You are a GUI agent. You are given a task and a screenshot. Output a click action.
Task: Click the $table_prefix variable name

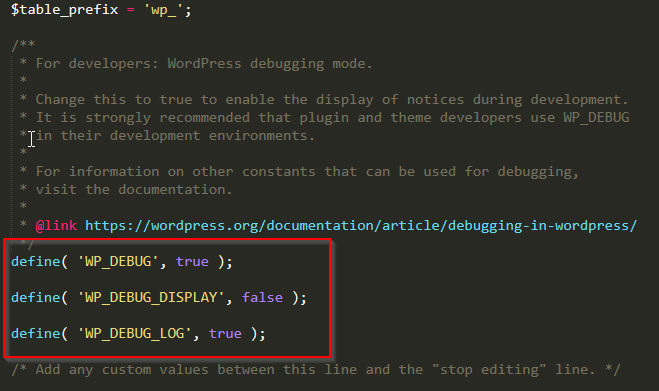pos(65,10)
